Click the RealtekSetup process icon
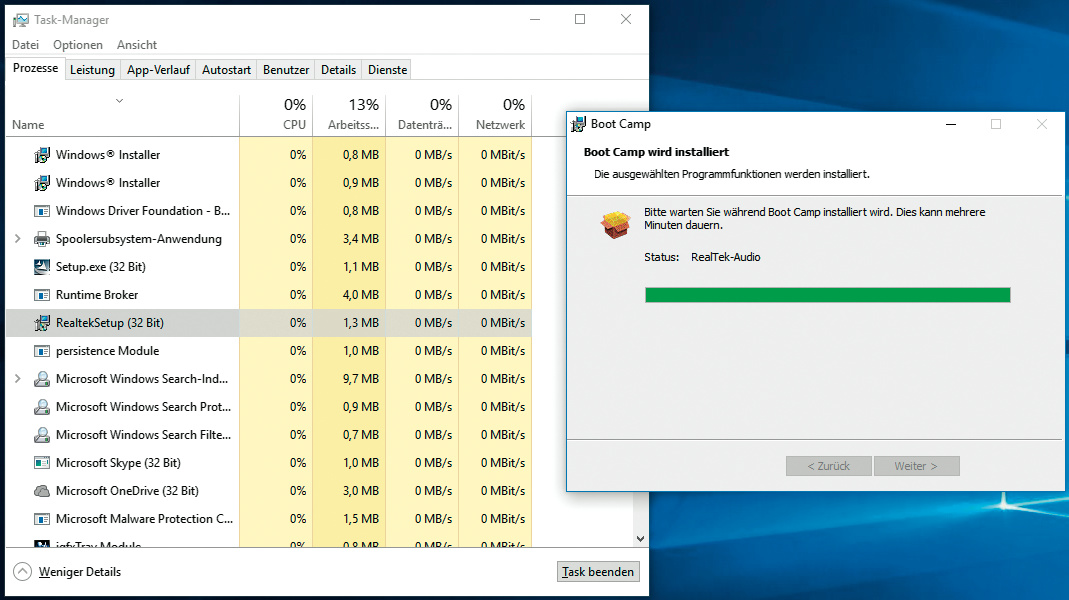Screen dimensions: 1069x600 click(42, 323)
